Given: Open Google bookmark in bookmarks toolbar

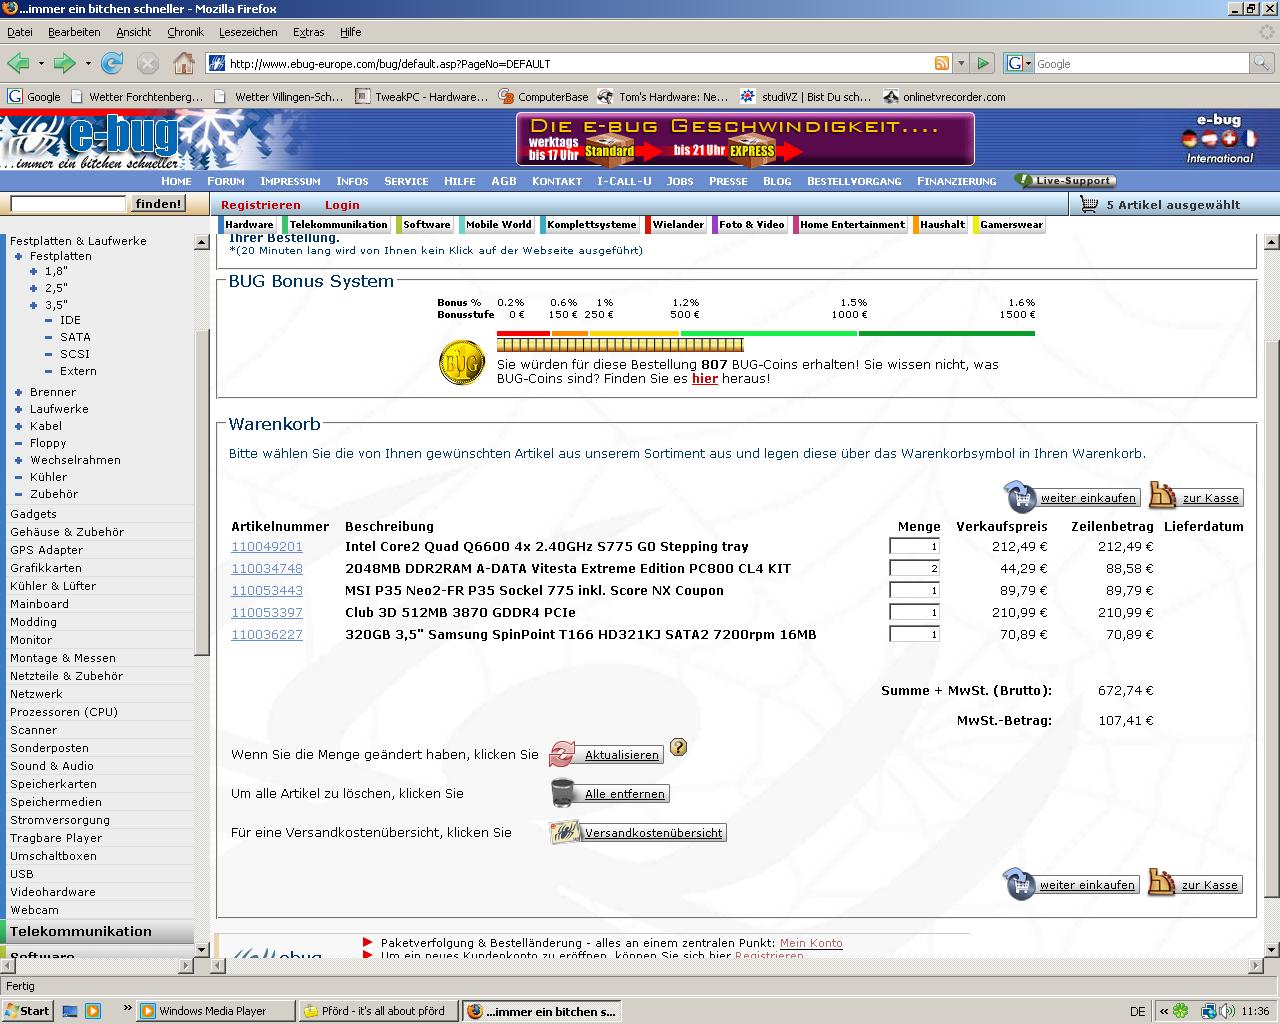Looking at the screenshot, I should [34, 97].
